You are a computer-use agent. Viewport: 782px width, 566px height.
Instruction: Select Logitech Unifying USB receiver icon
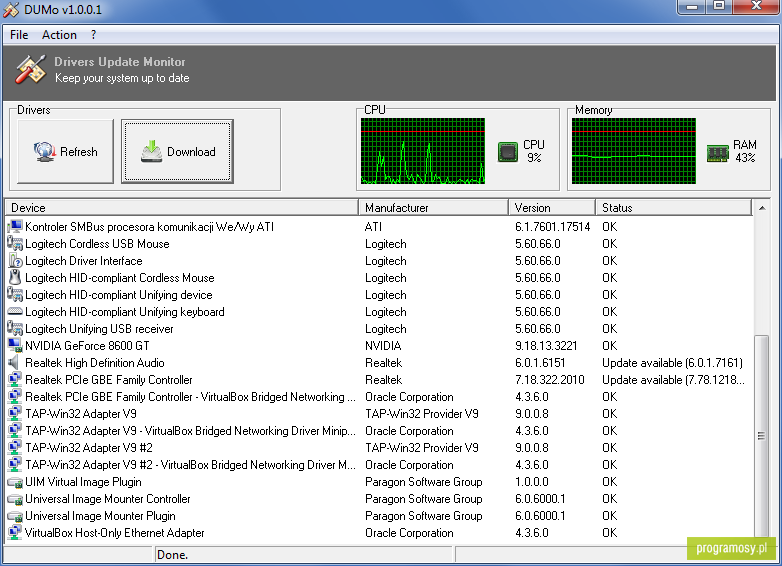(x=15, y=329)
